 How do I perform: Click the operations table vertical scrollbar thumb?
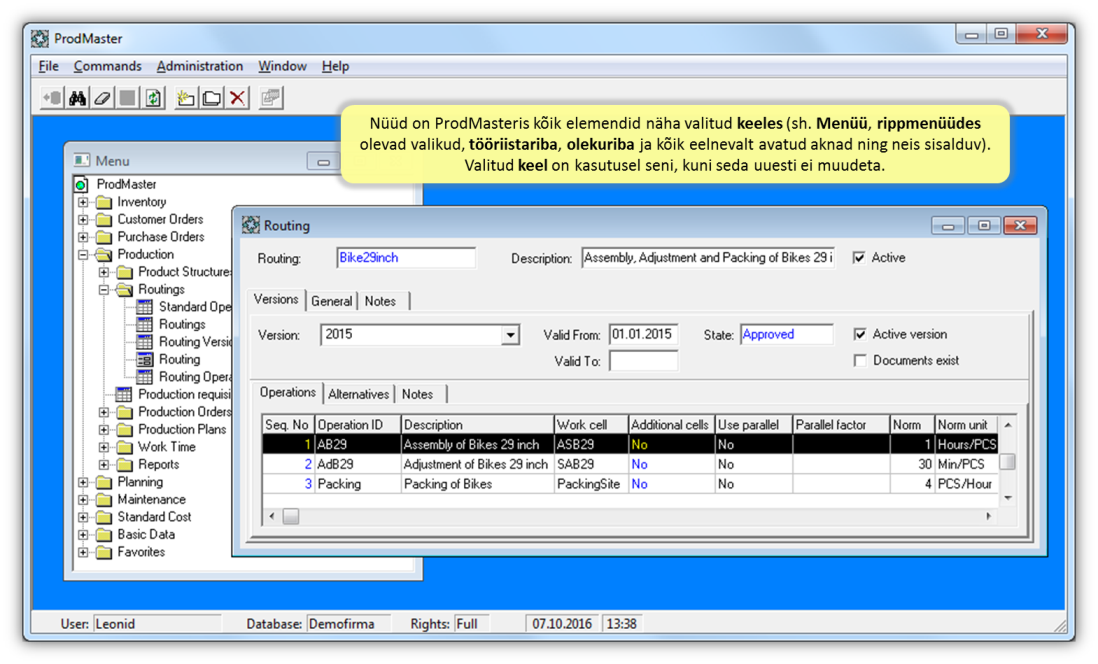pyautogui.click(x=1008, y=462)
